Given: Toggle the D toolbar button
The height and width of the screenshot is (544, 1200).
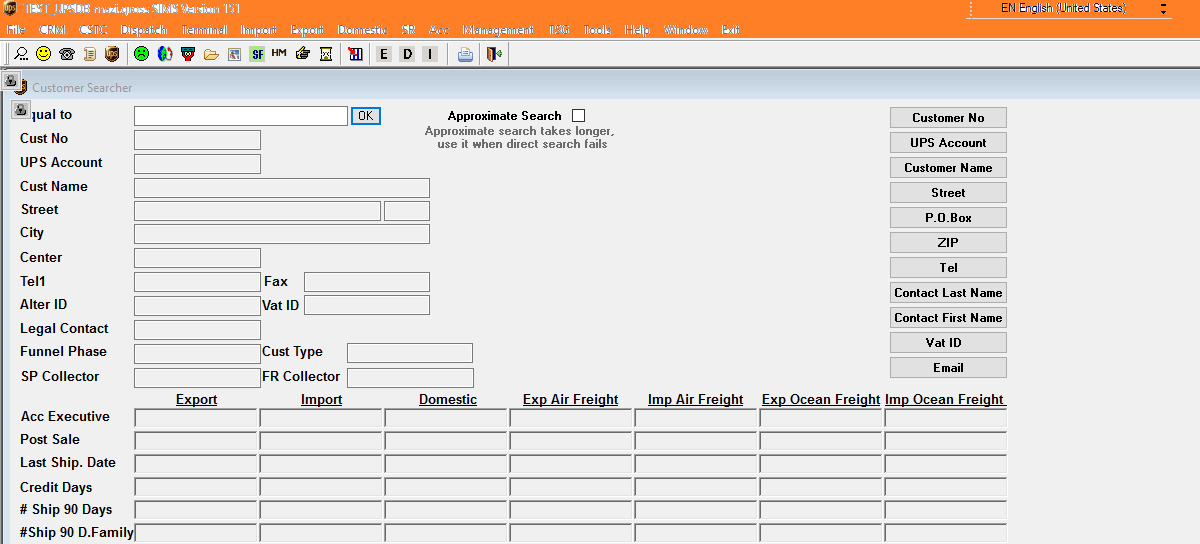Looking at the screenshot, I should pyautogui.click(x=407, y=54).
